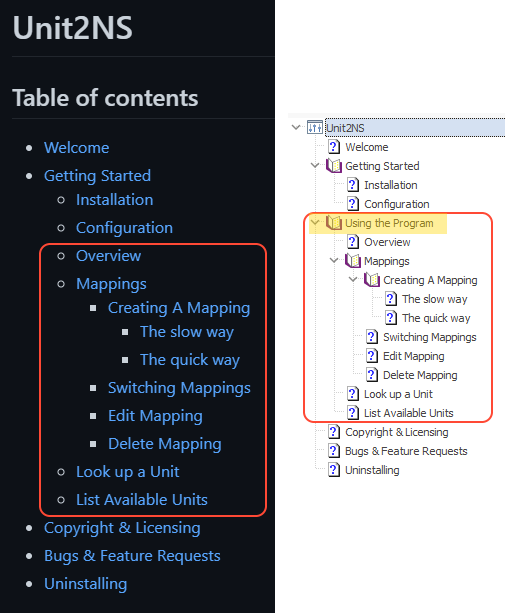Click the Overview topic page icon
This screenshot has width=505, height=613.
[353, 242]
